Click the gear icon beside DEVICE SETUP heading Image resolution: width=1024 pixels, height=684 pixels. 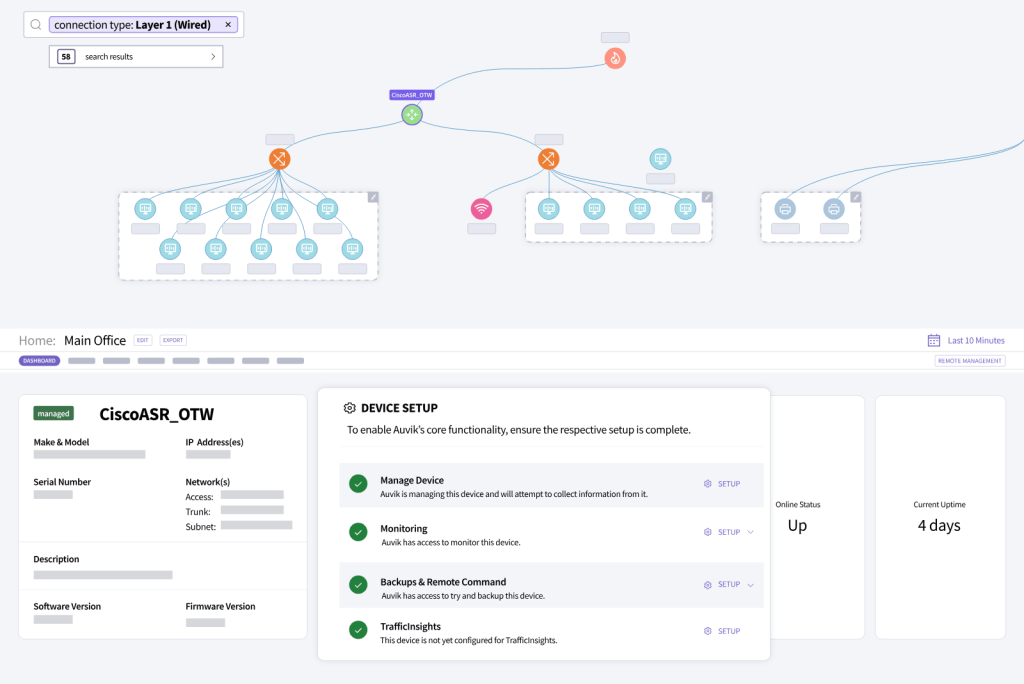[x=349, y=408]
